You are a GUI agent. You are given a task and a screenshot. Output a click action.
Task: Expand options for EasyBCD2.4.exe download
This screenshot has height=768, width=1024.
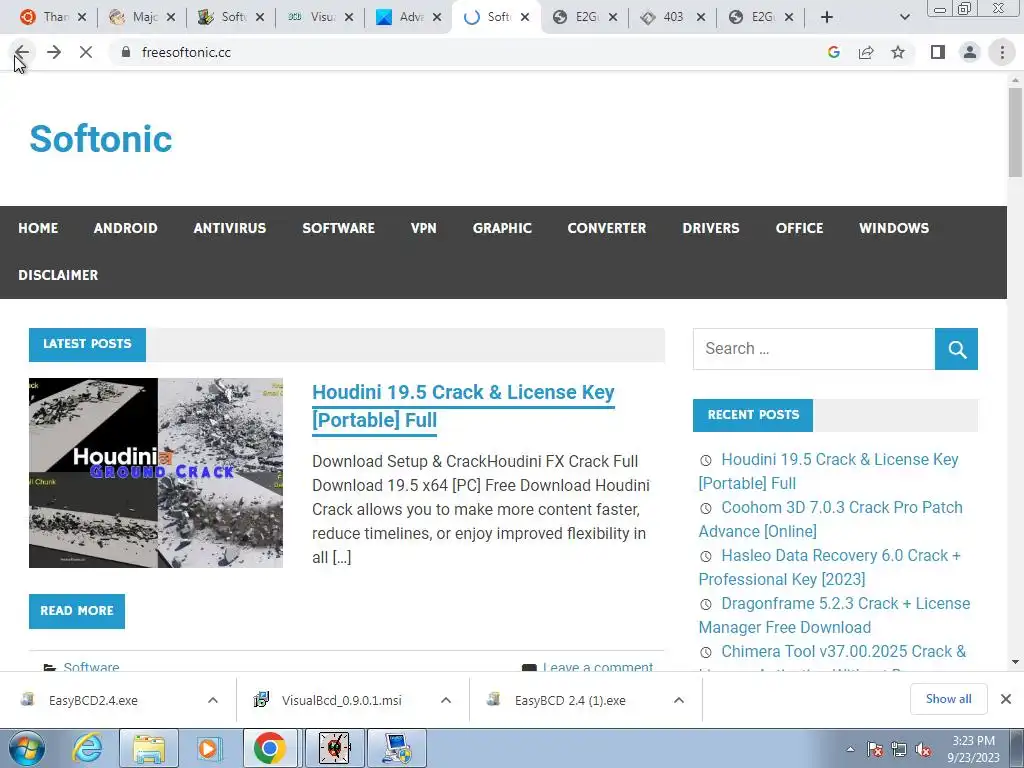click(x=213, y=700)
